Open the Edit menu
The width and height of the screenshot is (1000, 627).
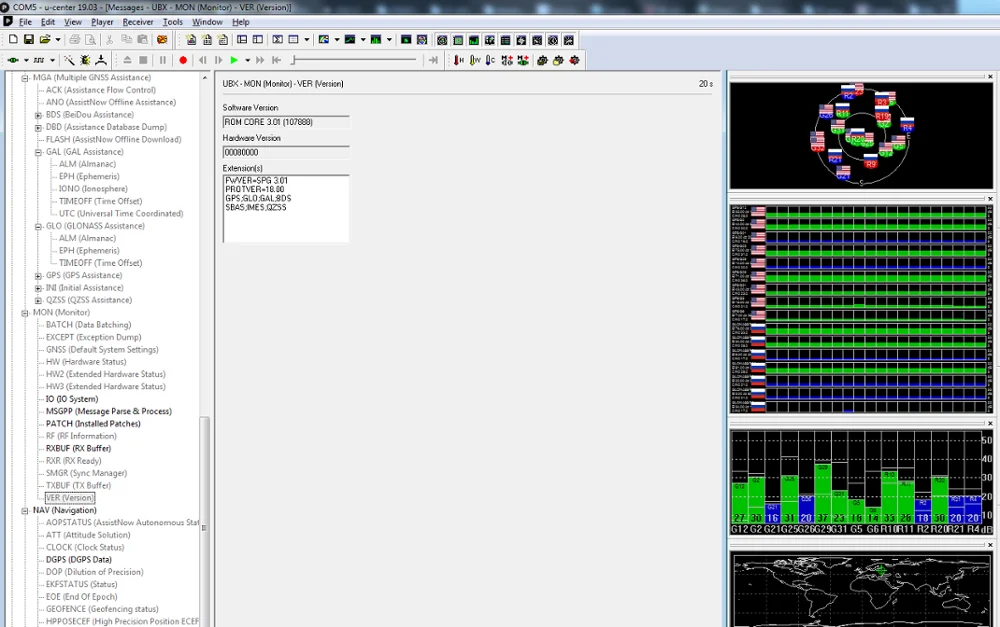tap(48, 22)
